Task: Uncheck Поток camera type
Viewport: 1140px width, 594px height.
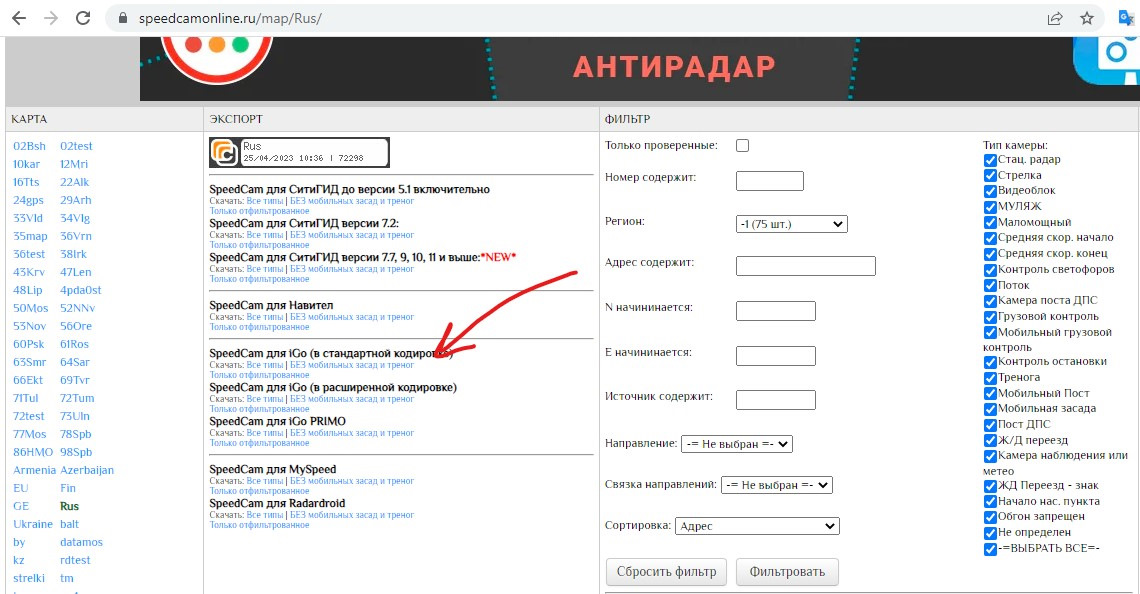Action: point(990,286)
